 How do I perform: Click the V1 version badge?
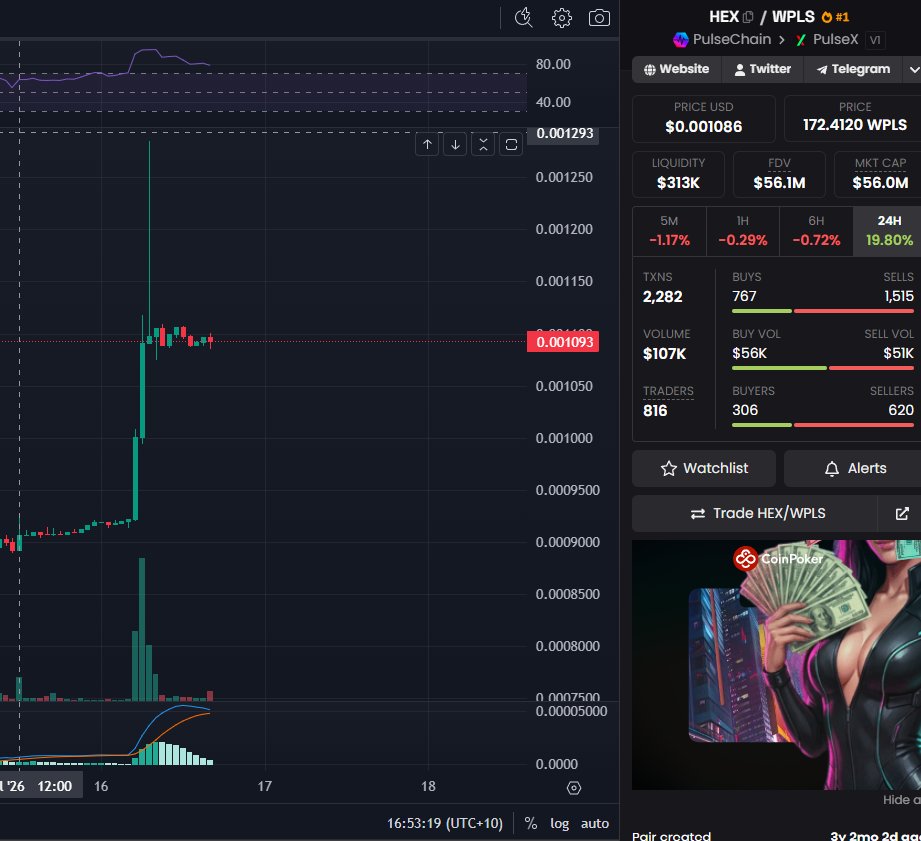(x=875, y=40)
